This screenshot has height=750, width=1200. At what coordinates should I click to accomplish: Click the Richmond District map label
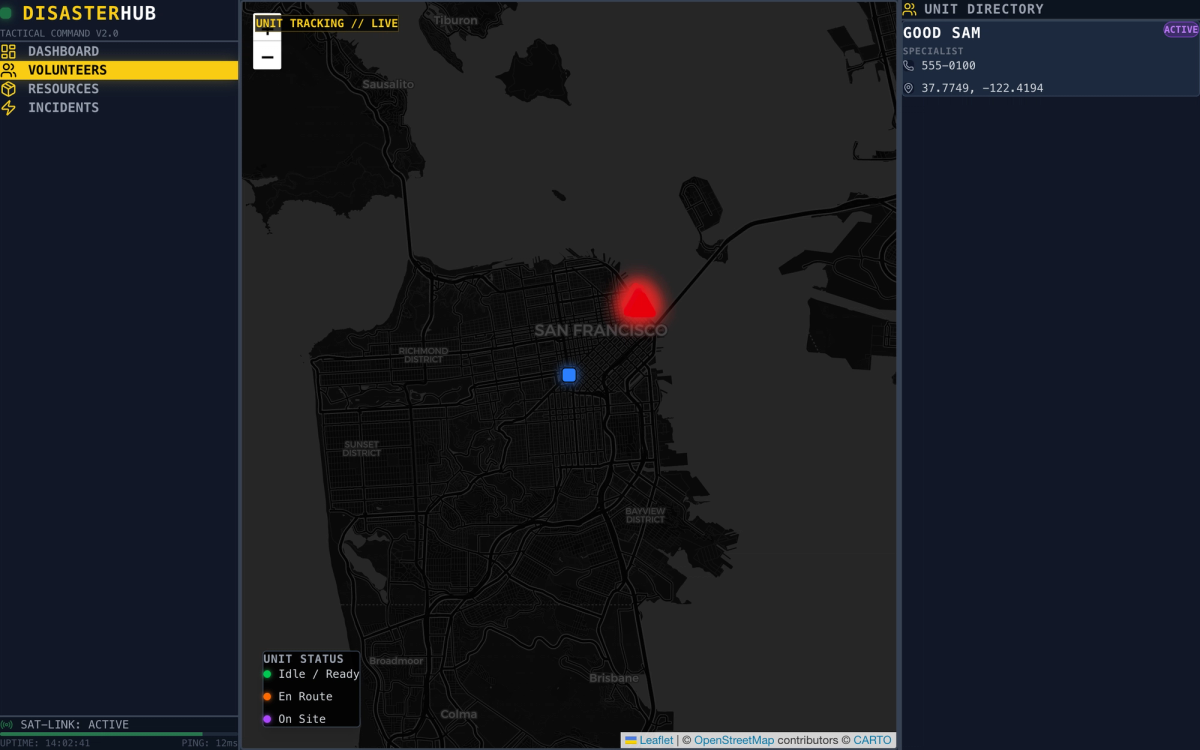coord(423,355)
